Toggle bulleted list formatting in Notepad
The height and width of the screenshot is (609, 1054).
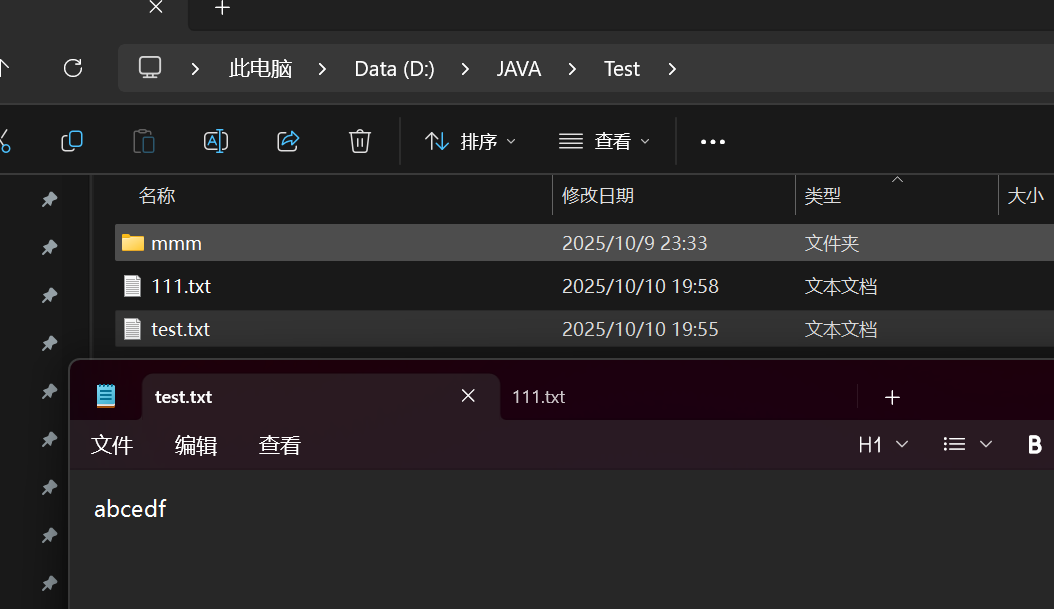click(954, 444)
